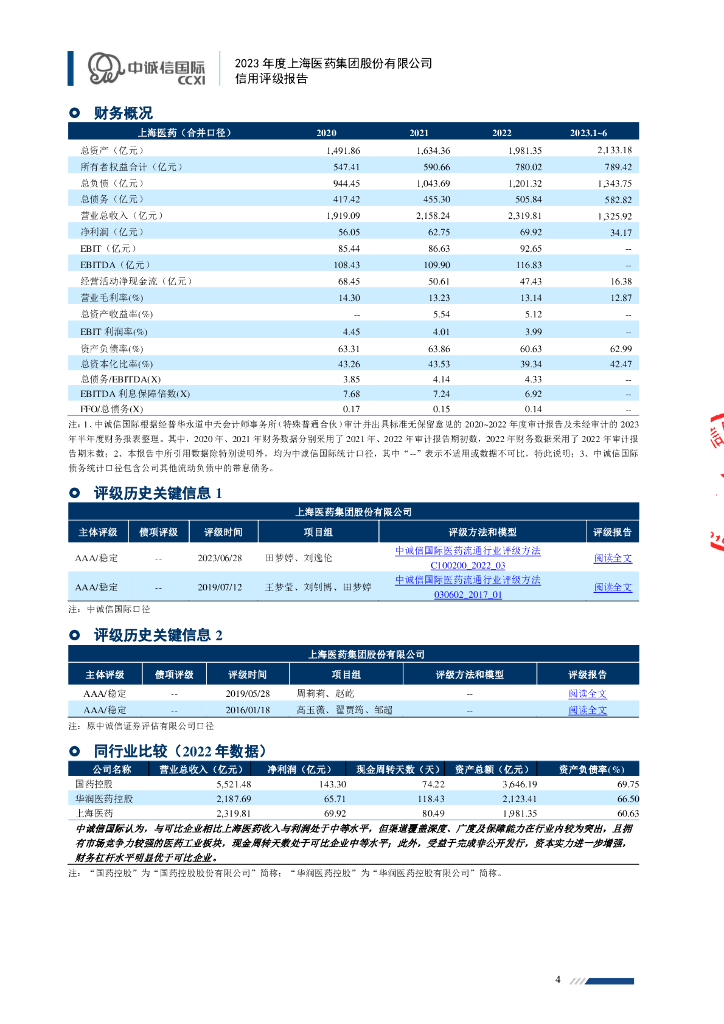Viewport: 724px width, 1024px height.
Task: Click total liabilities value 1,343.75
Action: click(x=614, y=184)
